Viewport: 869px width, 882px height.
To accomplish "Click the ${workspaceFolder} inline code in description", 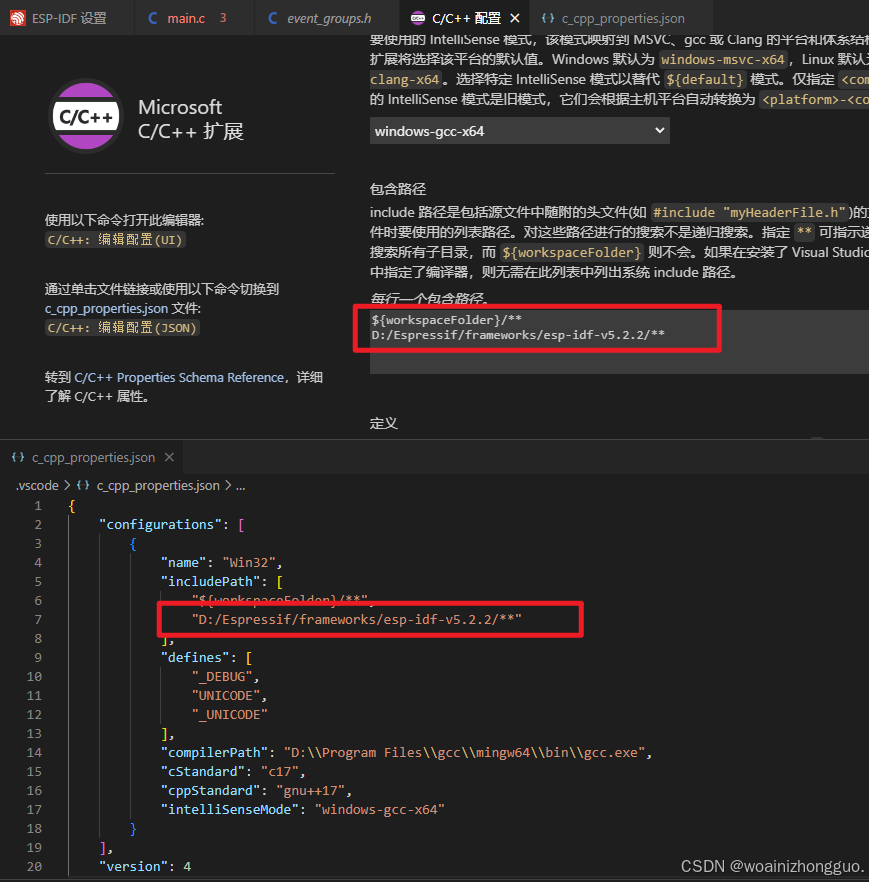I will pos(571,252).
